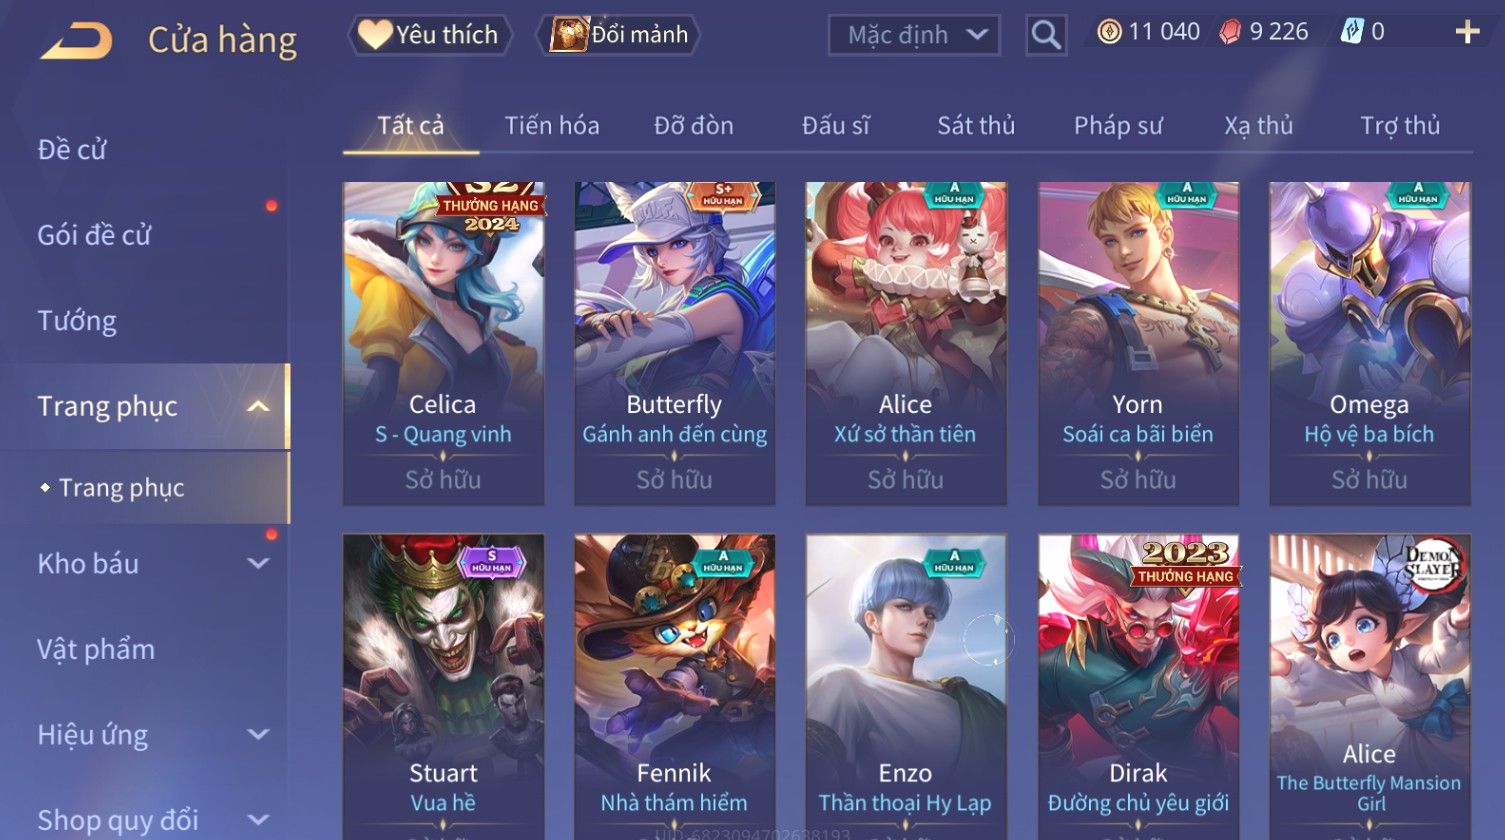Image resolution: width=1505 pixels, height=840 pixels.
Task: Expand the Hiệu ứng sidebar section
Action: tap(258, 735)
